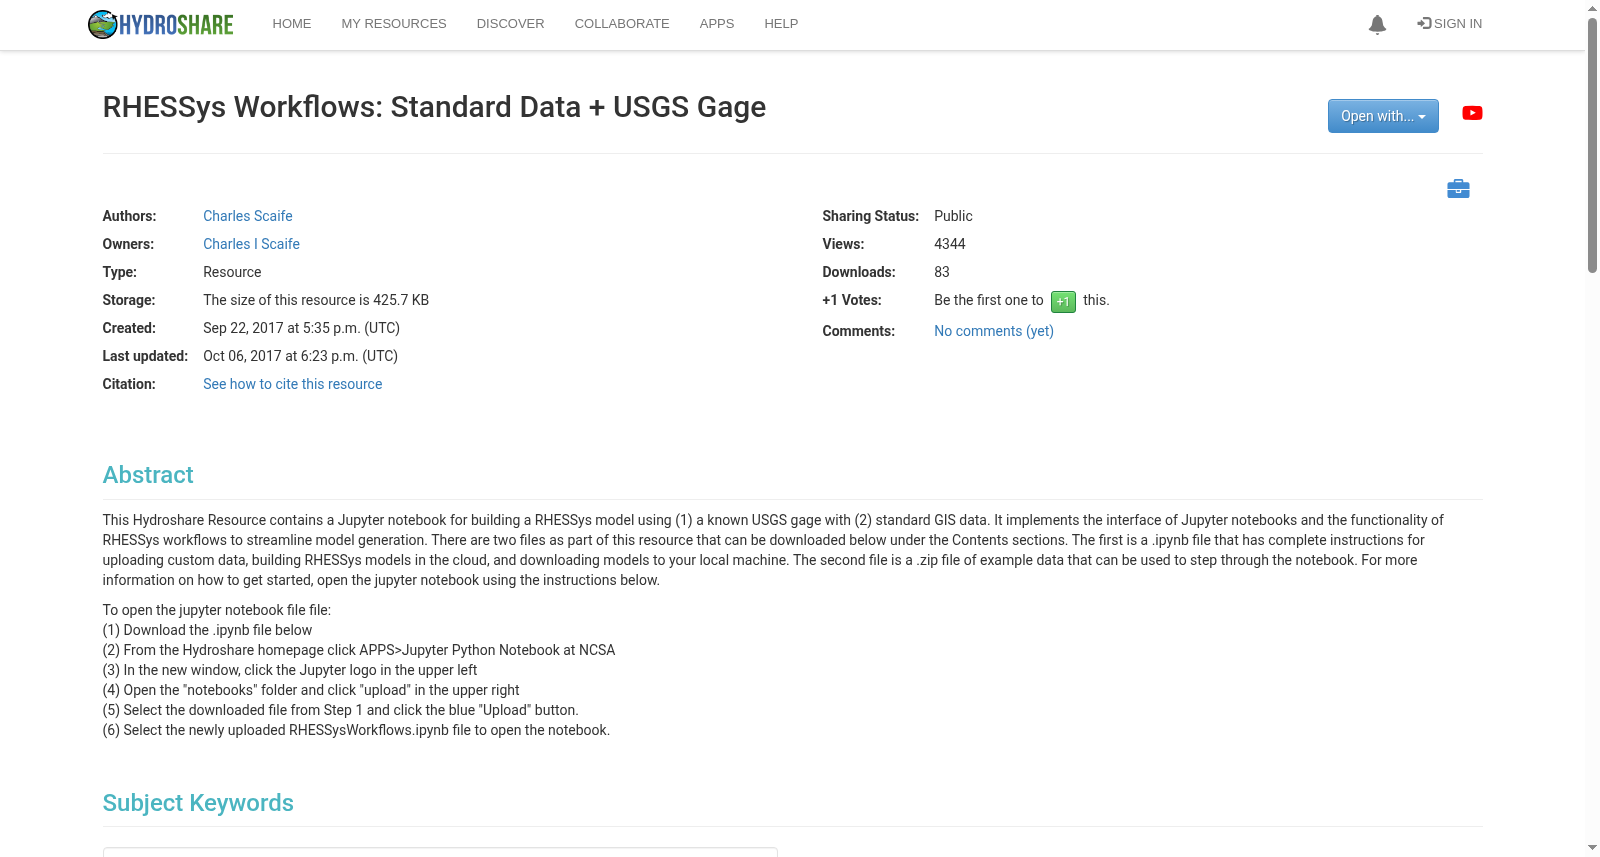
Task: Click the vertical page scrollbar thumb
Action: tap(1592, 145)
